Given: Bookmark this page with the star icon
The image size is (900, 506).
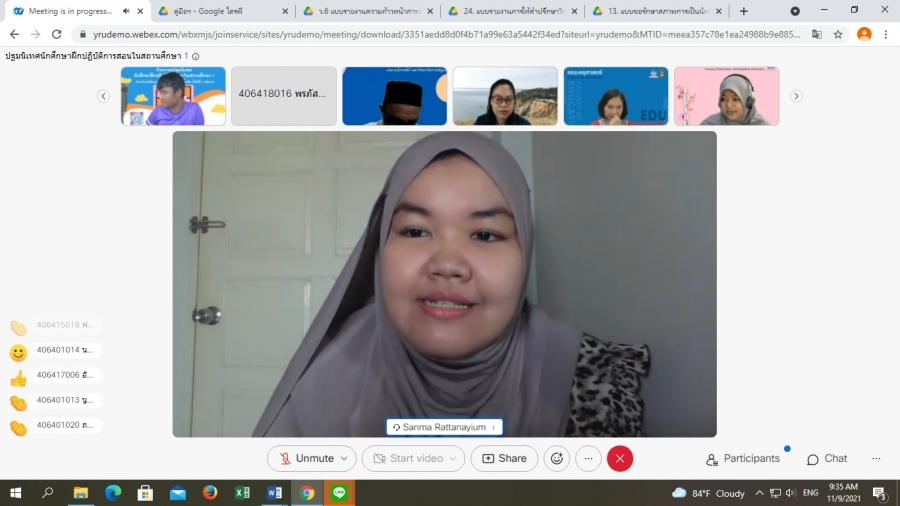Looking at the screenshot, I should click(x=838, y=33).
